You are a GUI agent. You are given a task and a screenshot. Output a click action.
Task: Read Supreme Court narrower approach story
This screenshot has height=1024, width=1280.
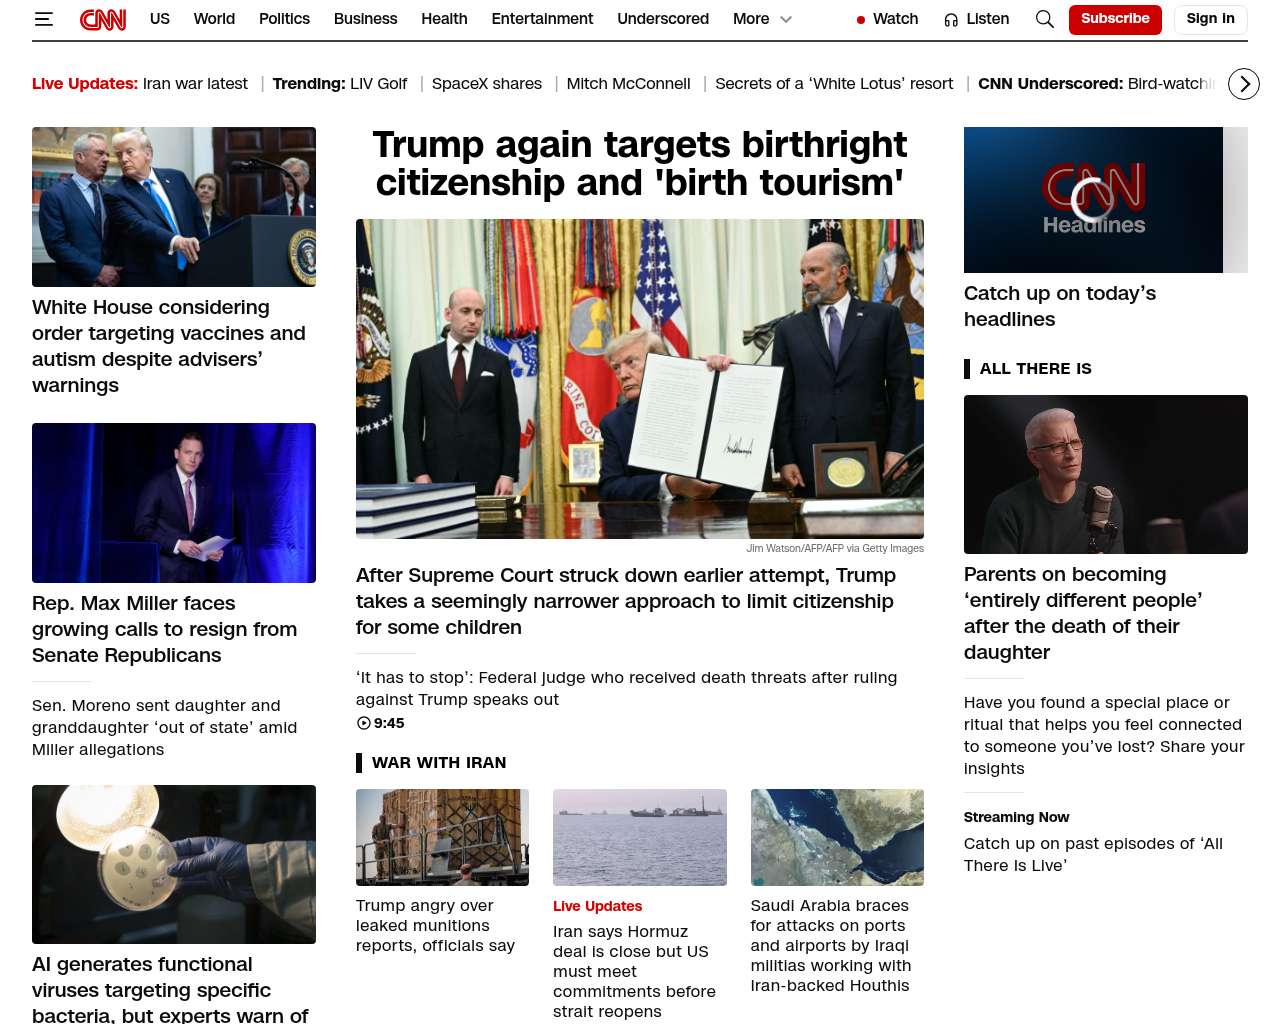(626, 601)
